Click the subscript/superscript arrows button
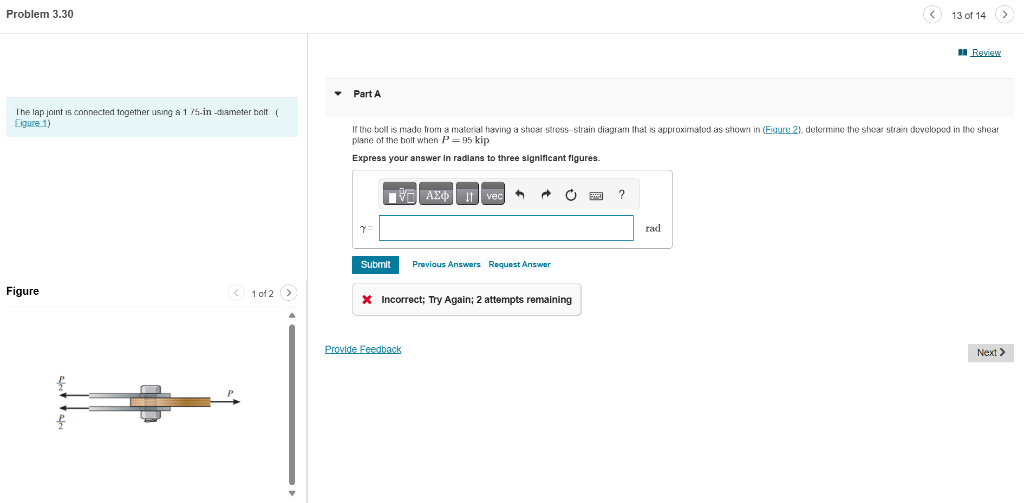Screen dimensions: 1024x503 468,195
